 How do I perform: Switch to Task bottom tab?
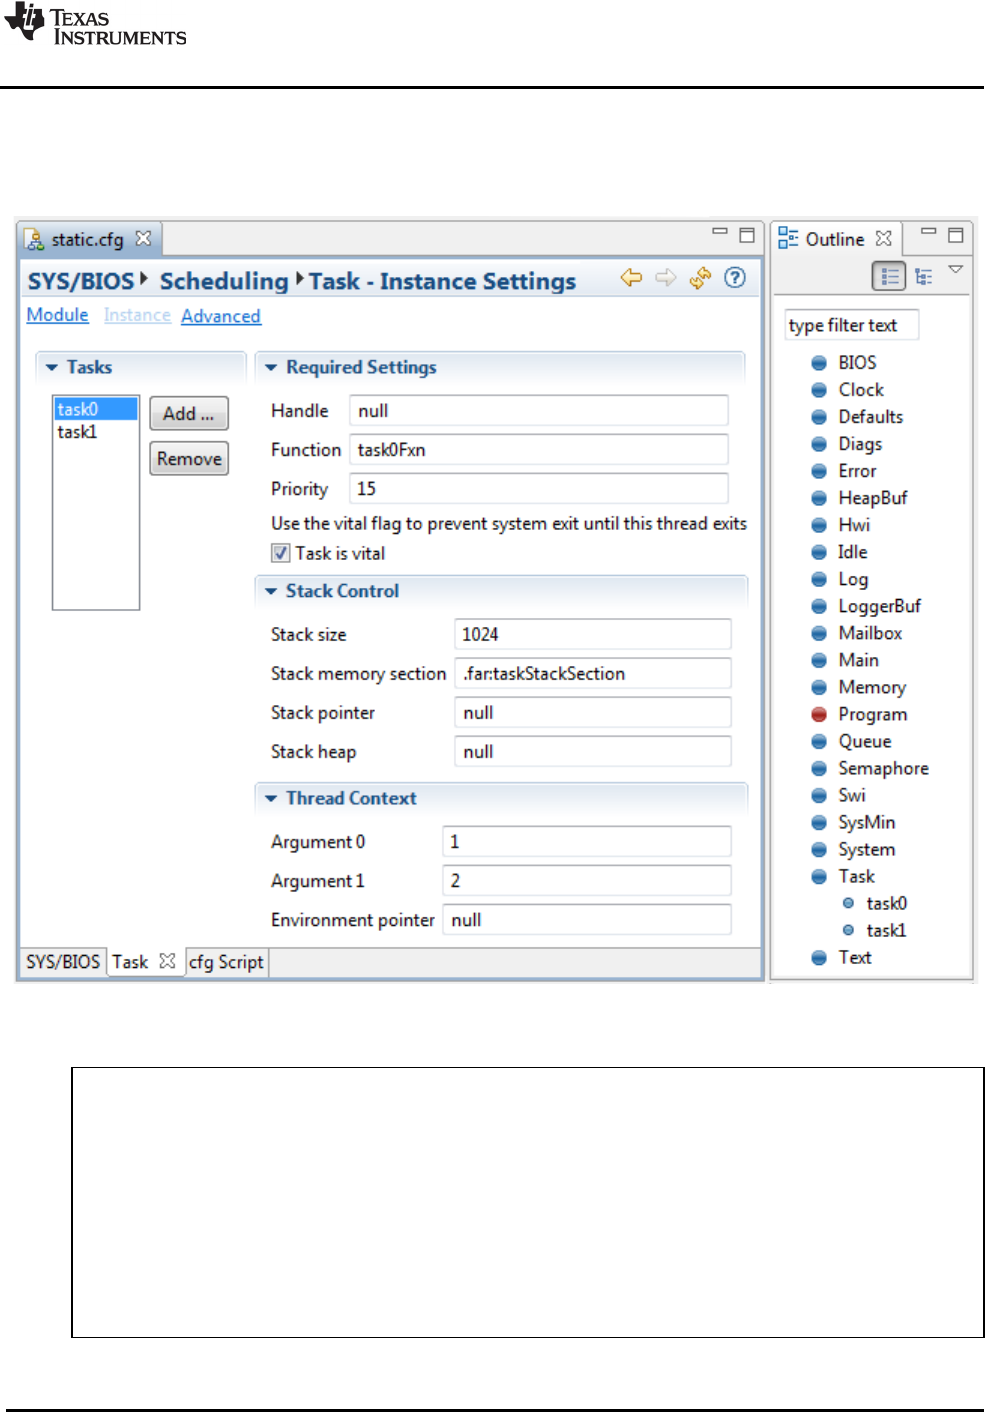[x=130, y=962]
